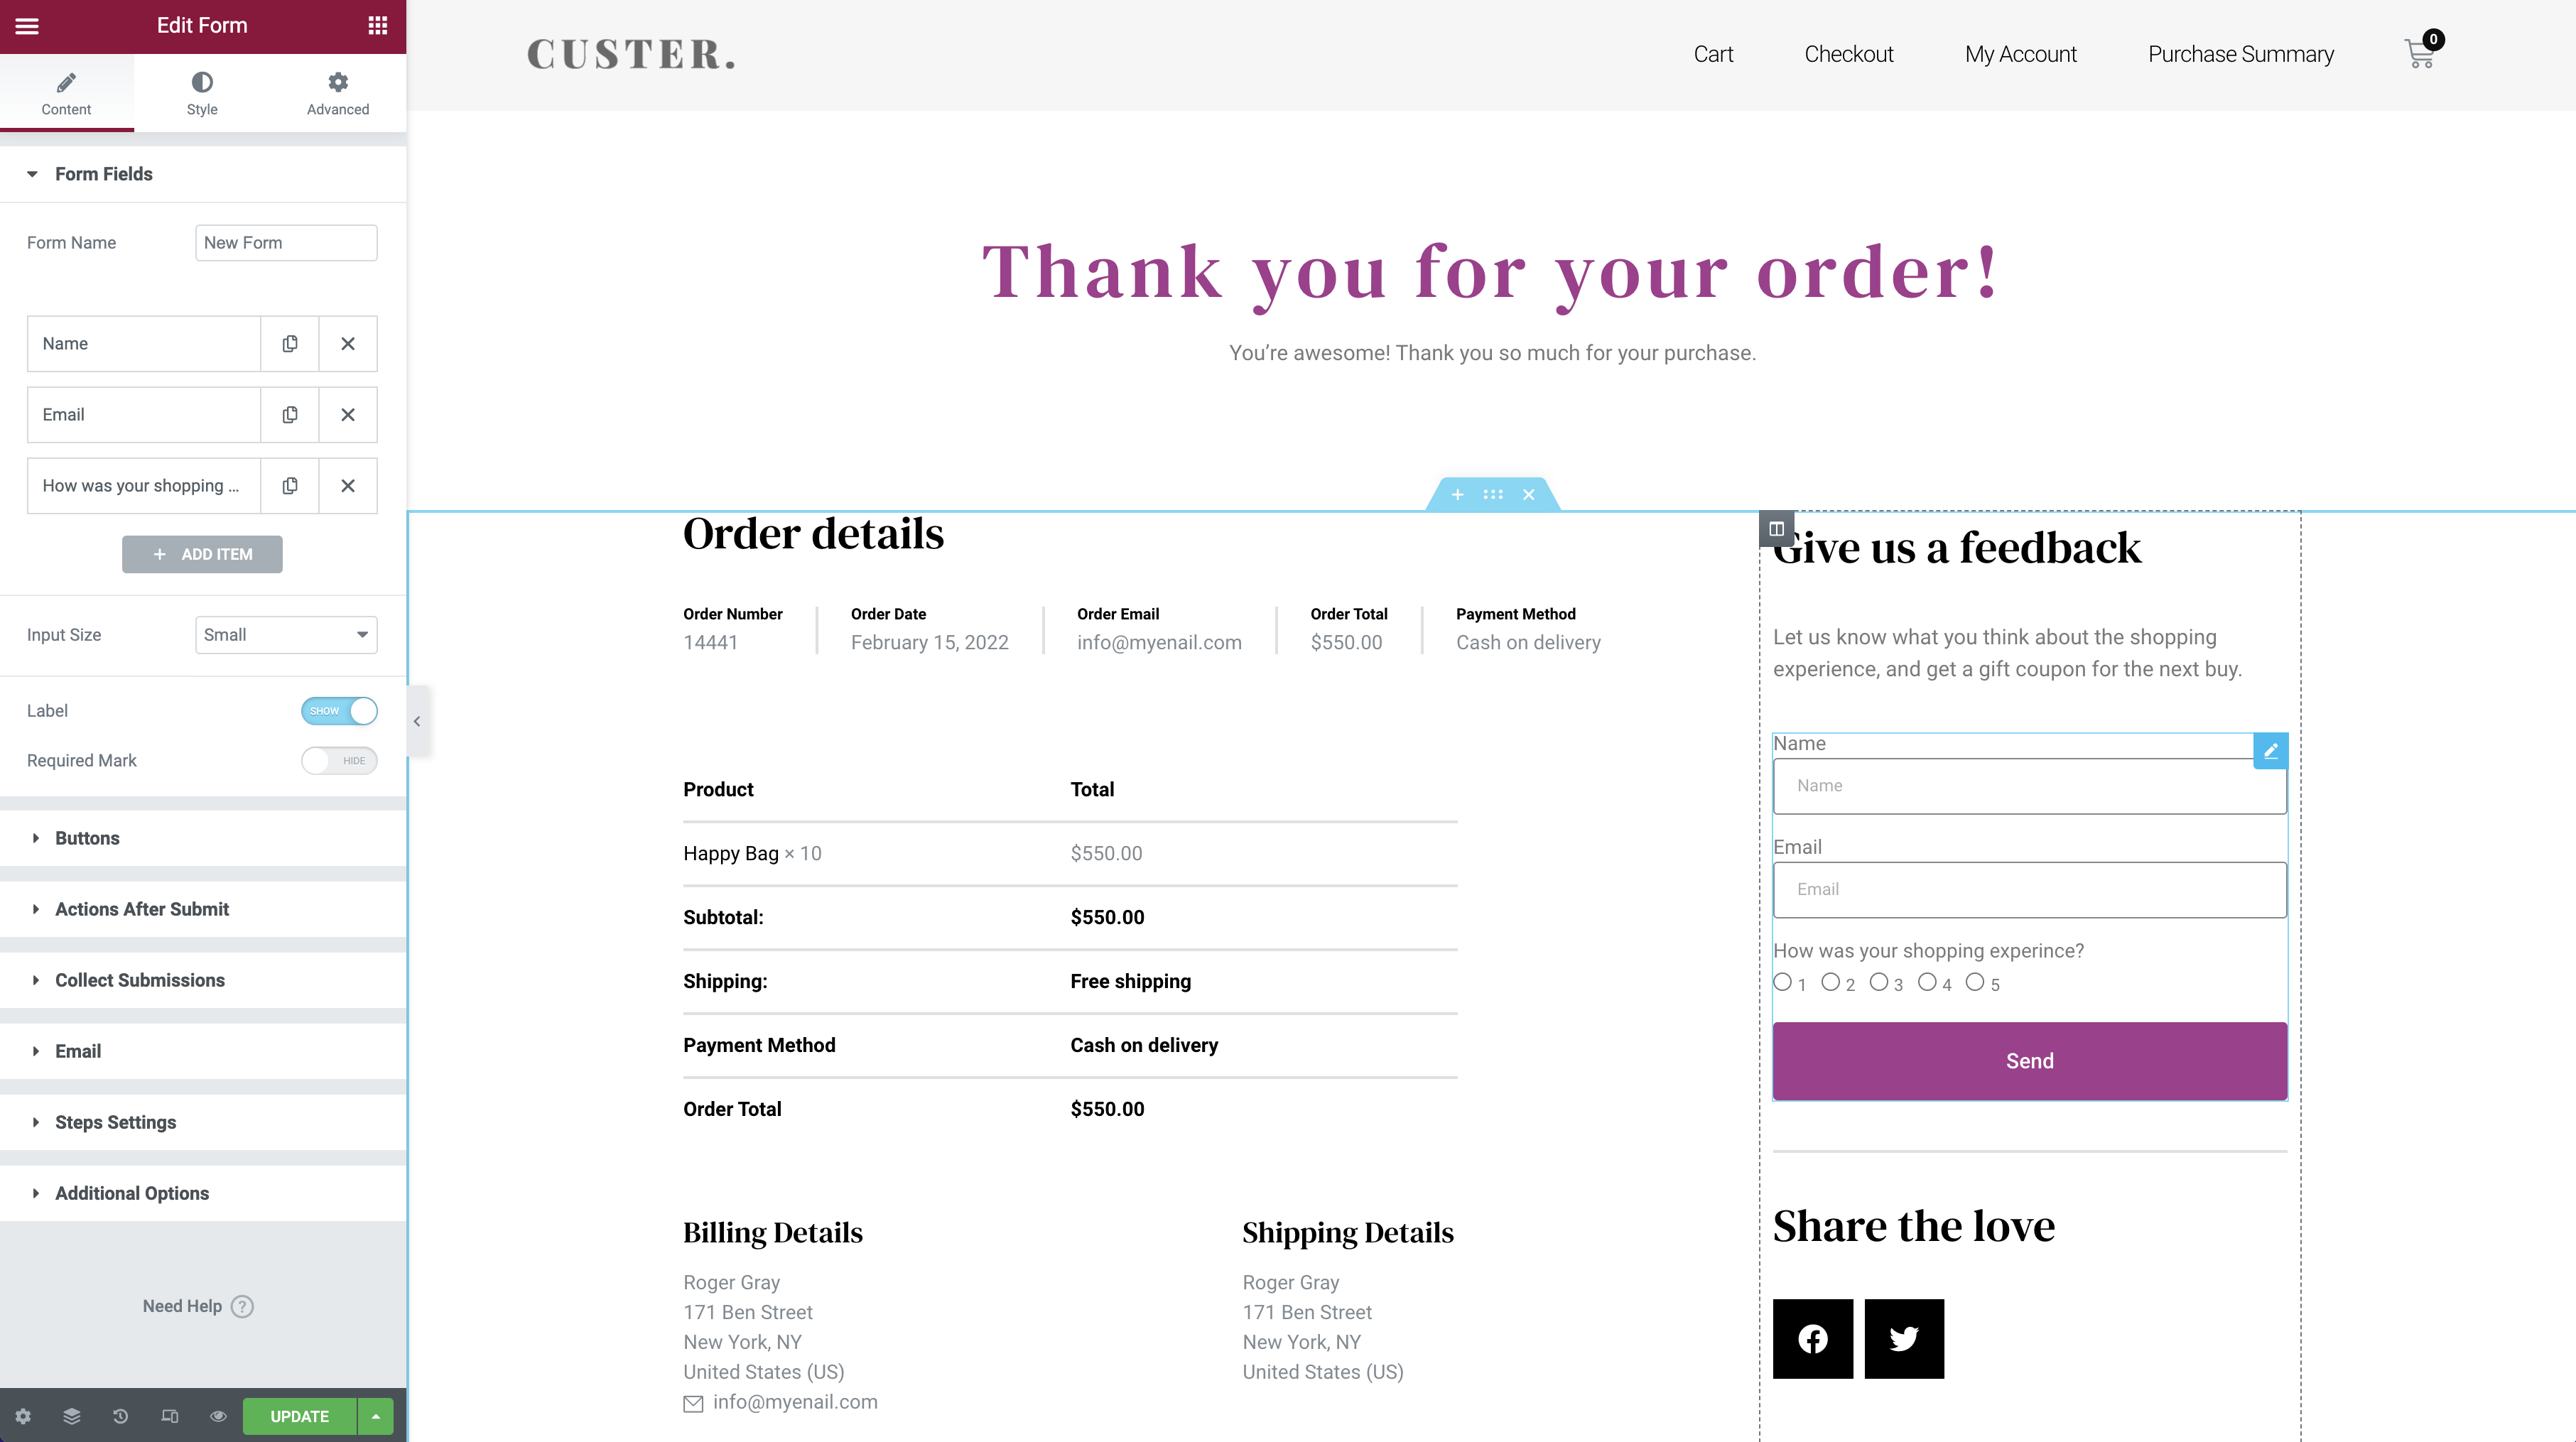Toggle the Required Mark switch to Show
Viewport: 2576px width, 1442px height.
click(x=340, y=759)
